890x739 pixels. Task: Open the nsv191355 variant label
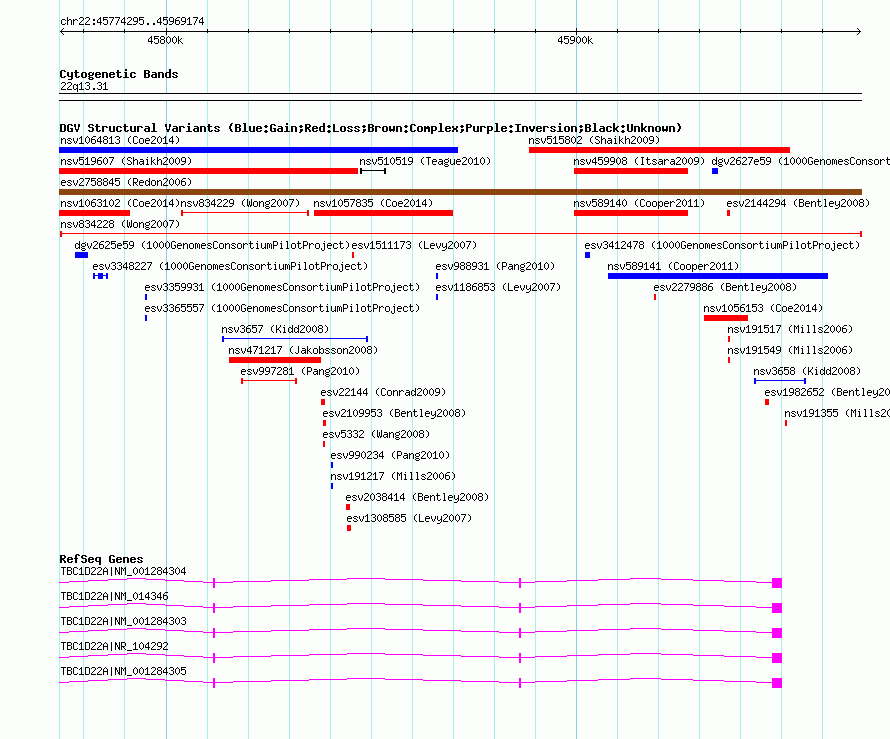coord(837,413)
